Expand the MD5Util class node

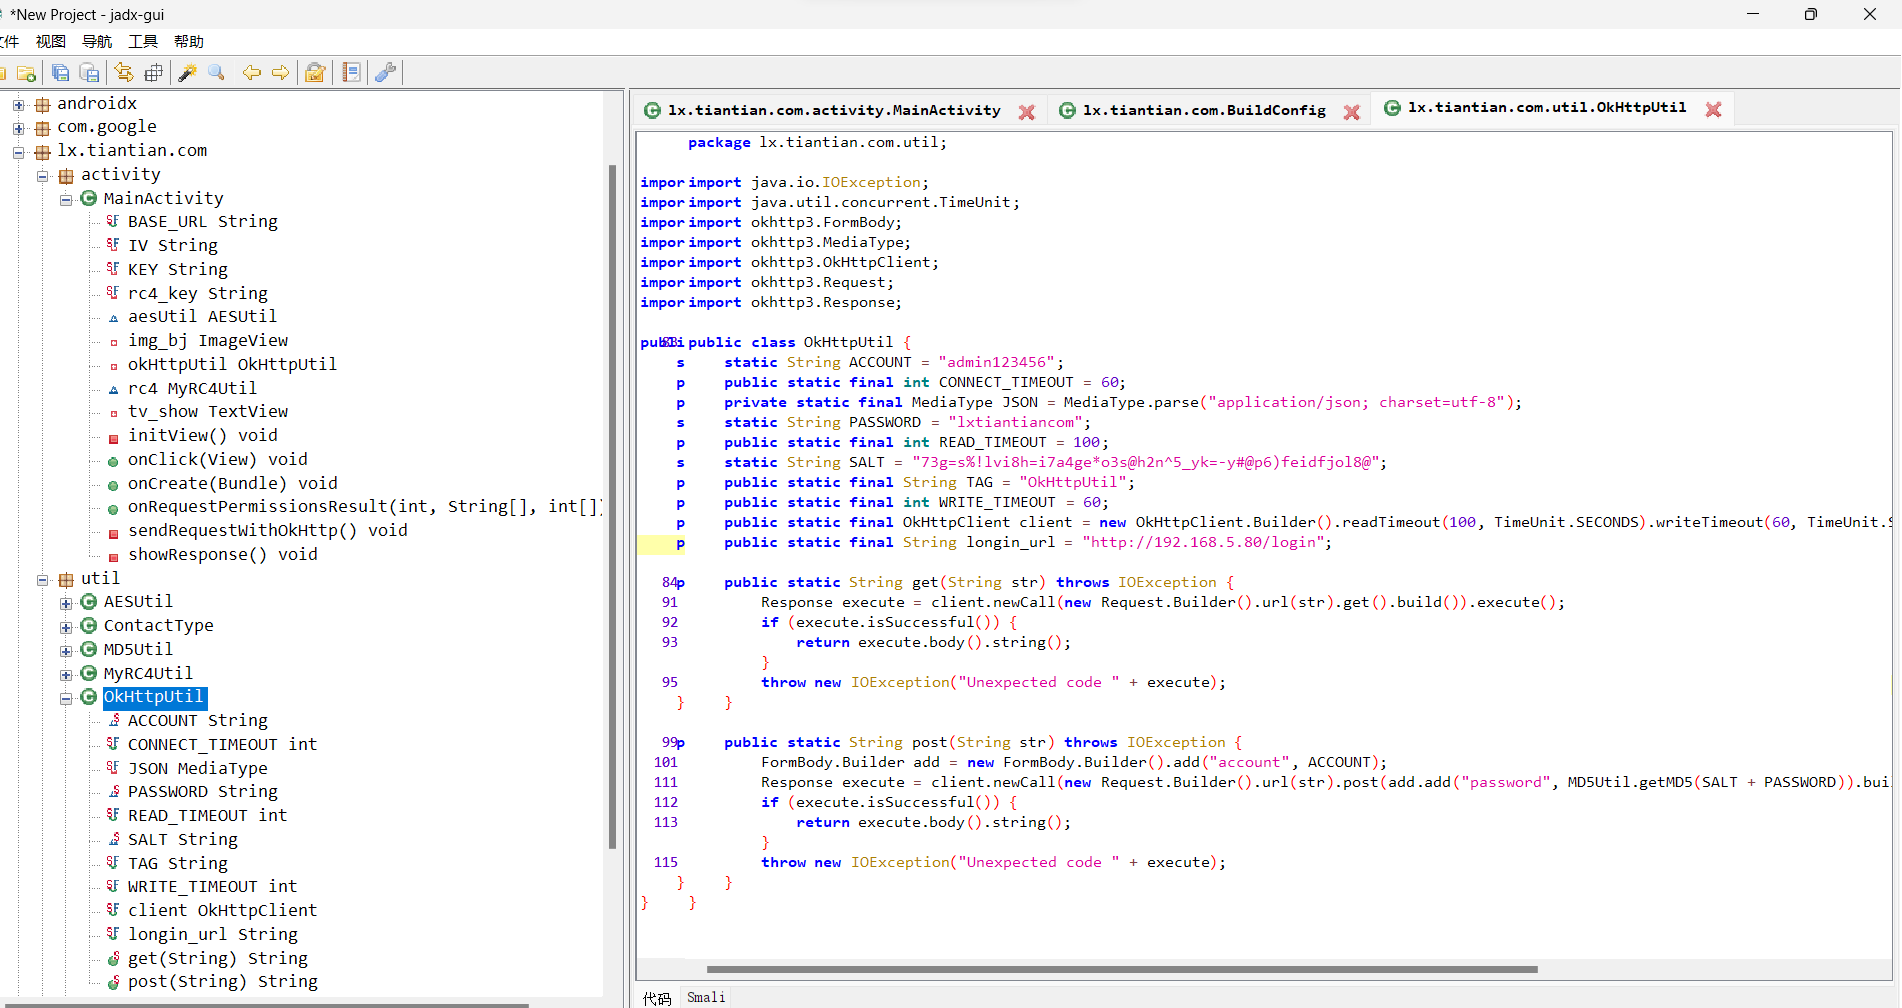[66, 651]
